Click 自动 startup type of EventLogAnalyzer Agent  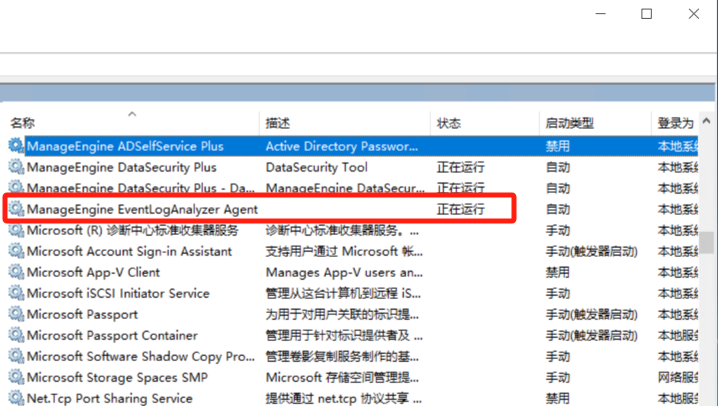557,209
